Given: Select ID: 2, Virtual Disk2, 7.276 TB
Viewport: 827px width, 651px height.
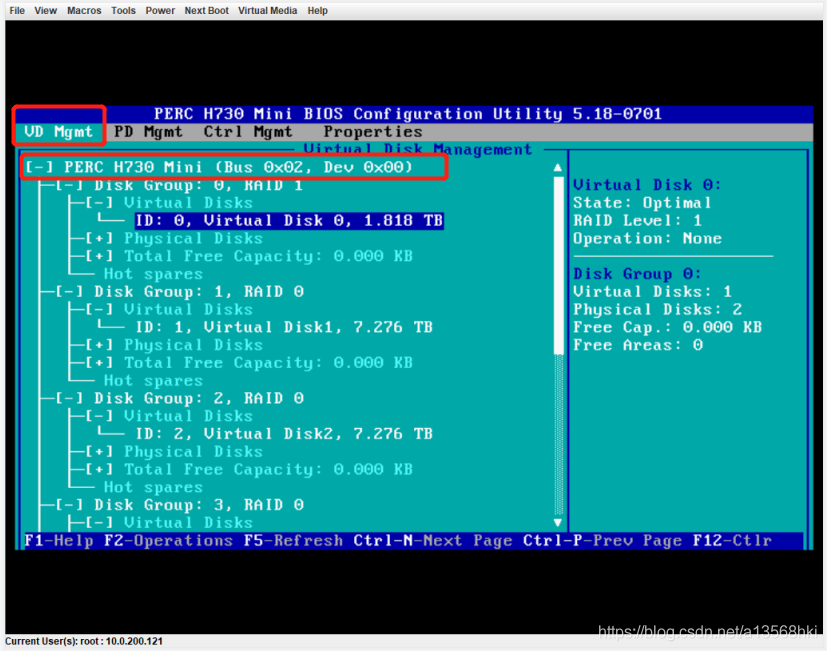Looking at the screenshot, I should tap(284, 434).
